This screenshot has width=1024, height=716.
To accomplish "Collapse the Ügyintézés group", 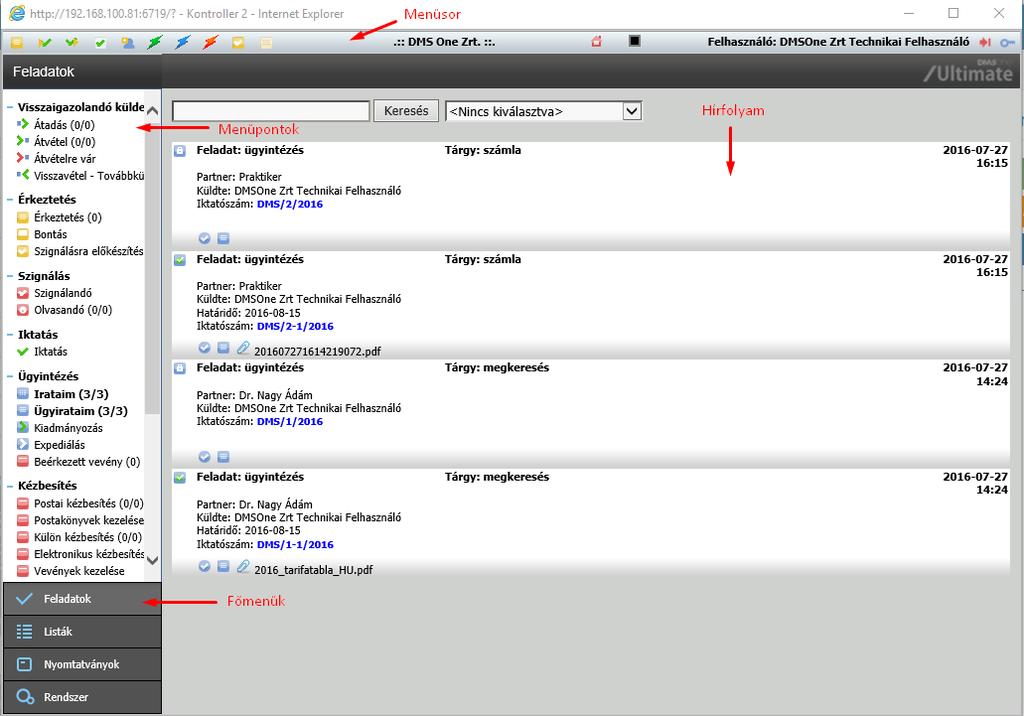I will tap(10, 376).
